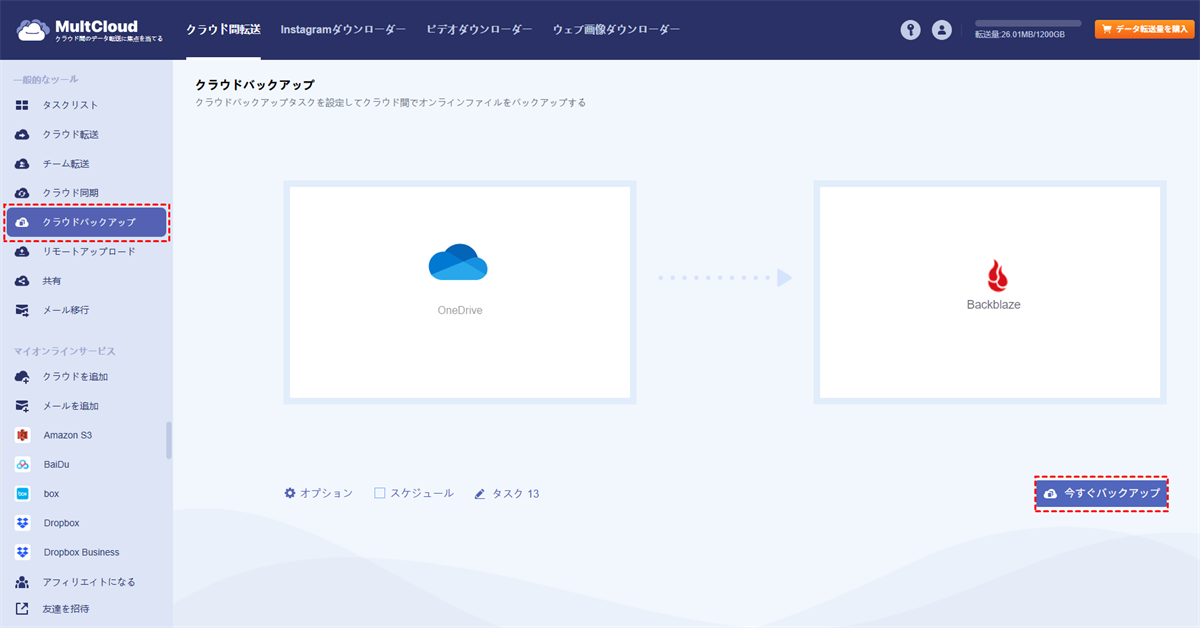Viewport: 1200px width, 628px height.
Task: Click the box service icon
Action: coord(22,493)
